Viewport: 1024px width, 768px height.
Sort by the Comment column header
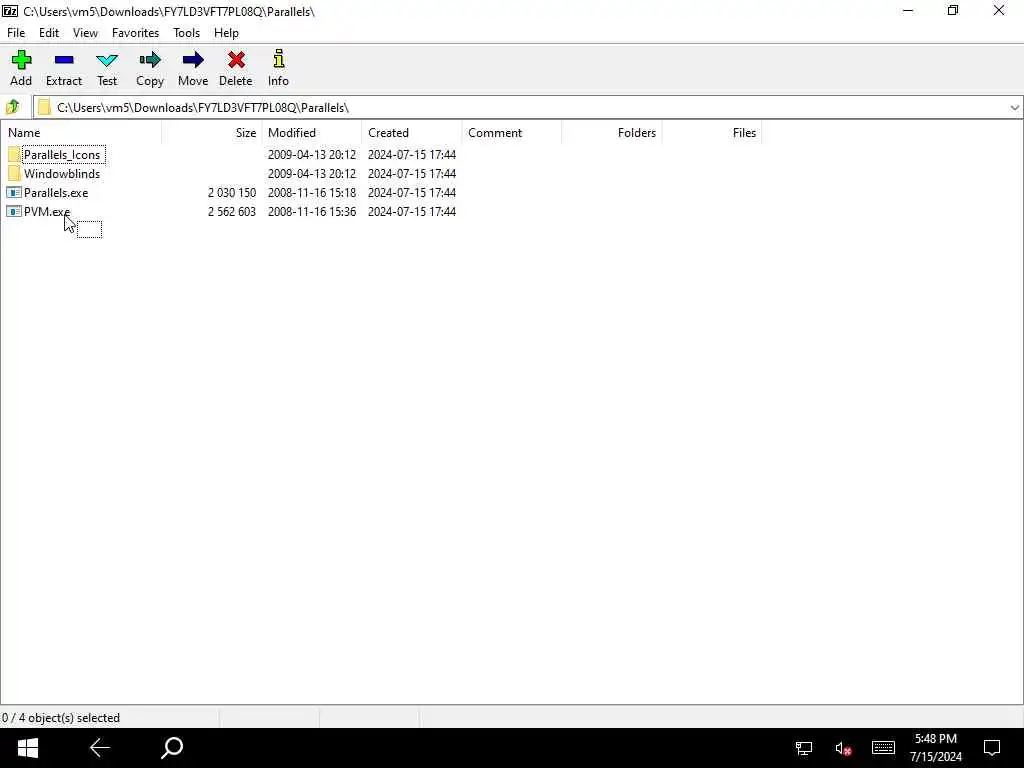pos(511,133)
